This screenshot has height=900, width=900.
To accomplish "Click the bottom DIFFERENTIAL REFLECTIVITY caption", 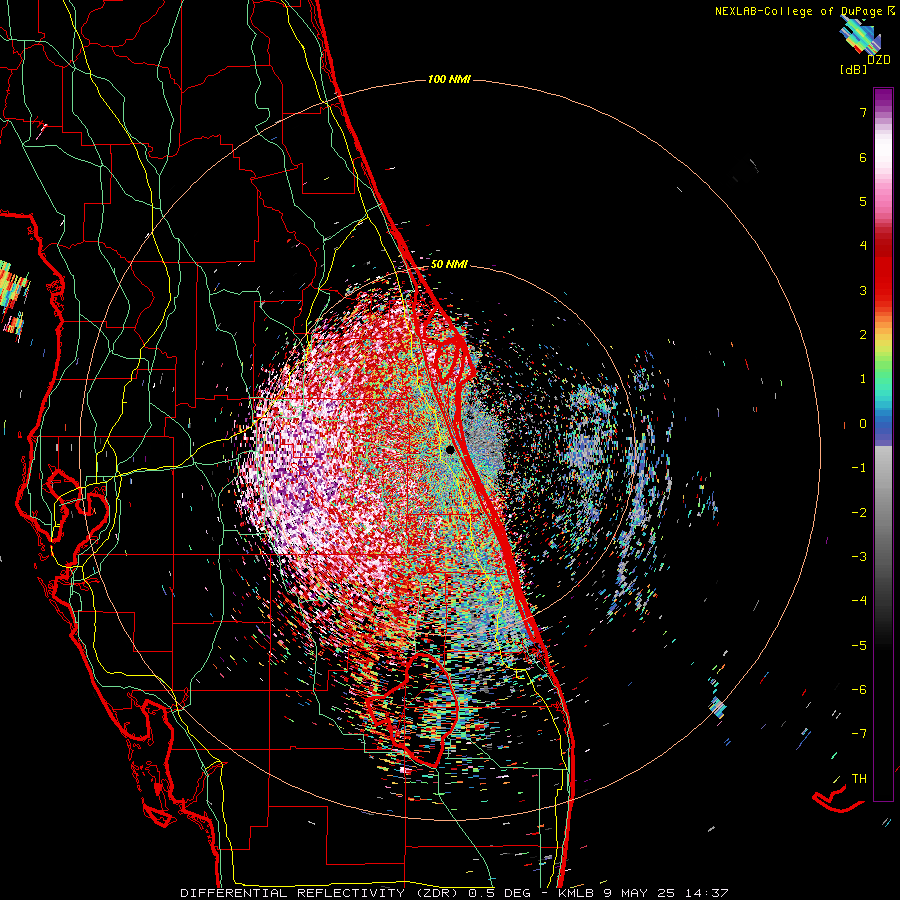I will pyautogui.click(x=454, y=893).
